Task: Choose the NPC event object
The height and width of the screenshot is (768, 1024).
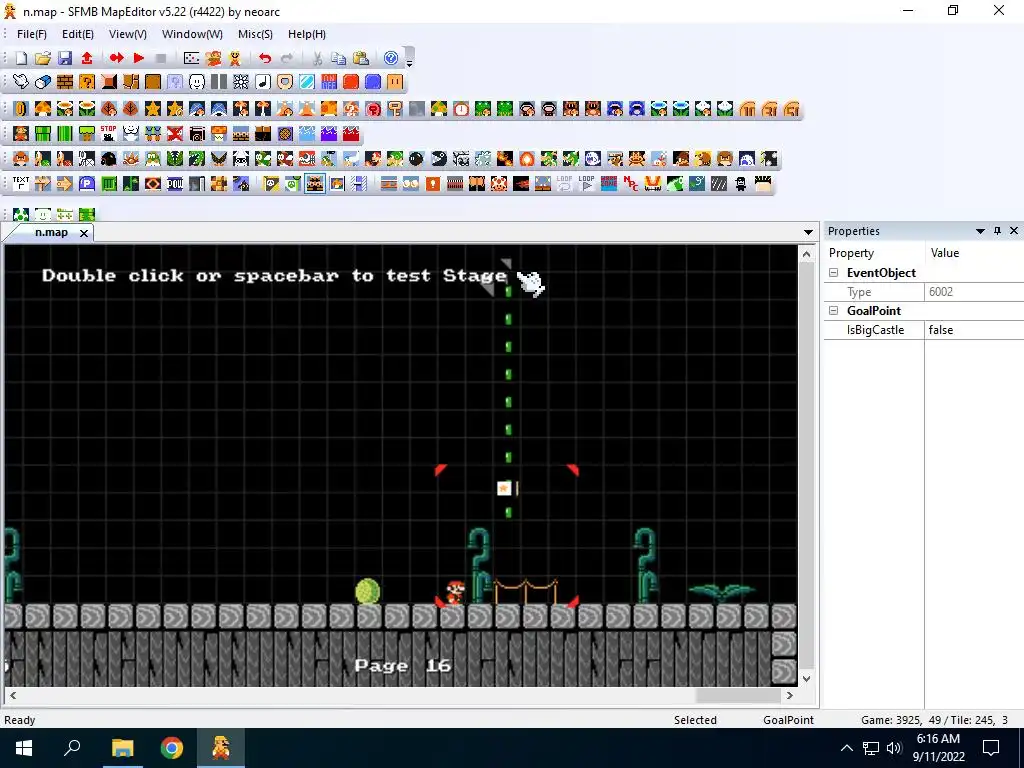Action: pos(631,184)
